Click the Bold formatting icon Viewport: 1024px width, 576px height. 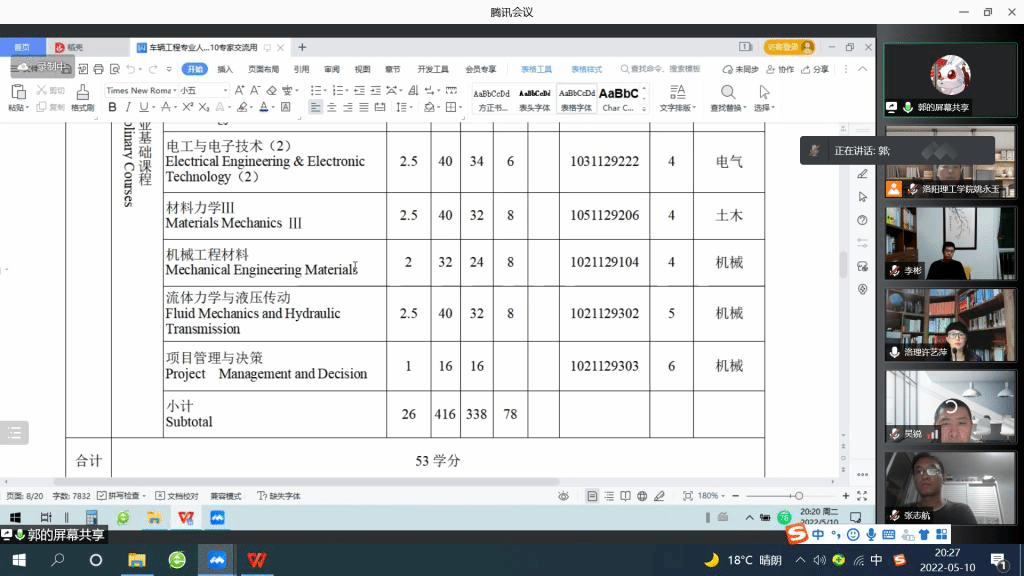click(x=112, y=107)
